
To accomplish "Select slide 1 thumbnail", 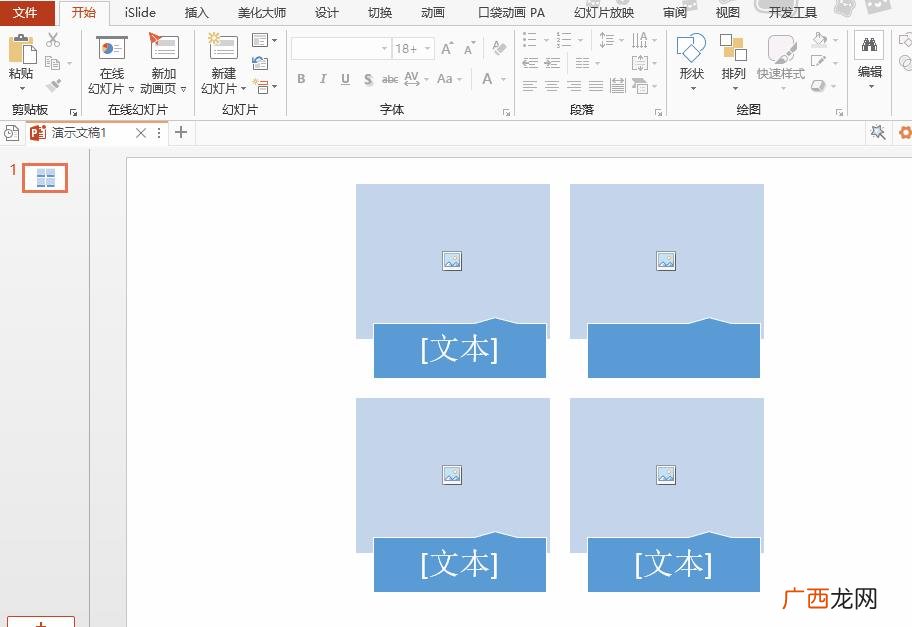I will 45,177.
